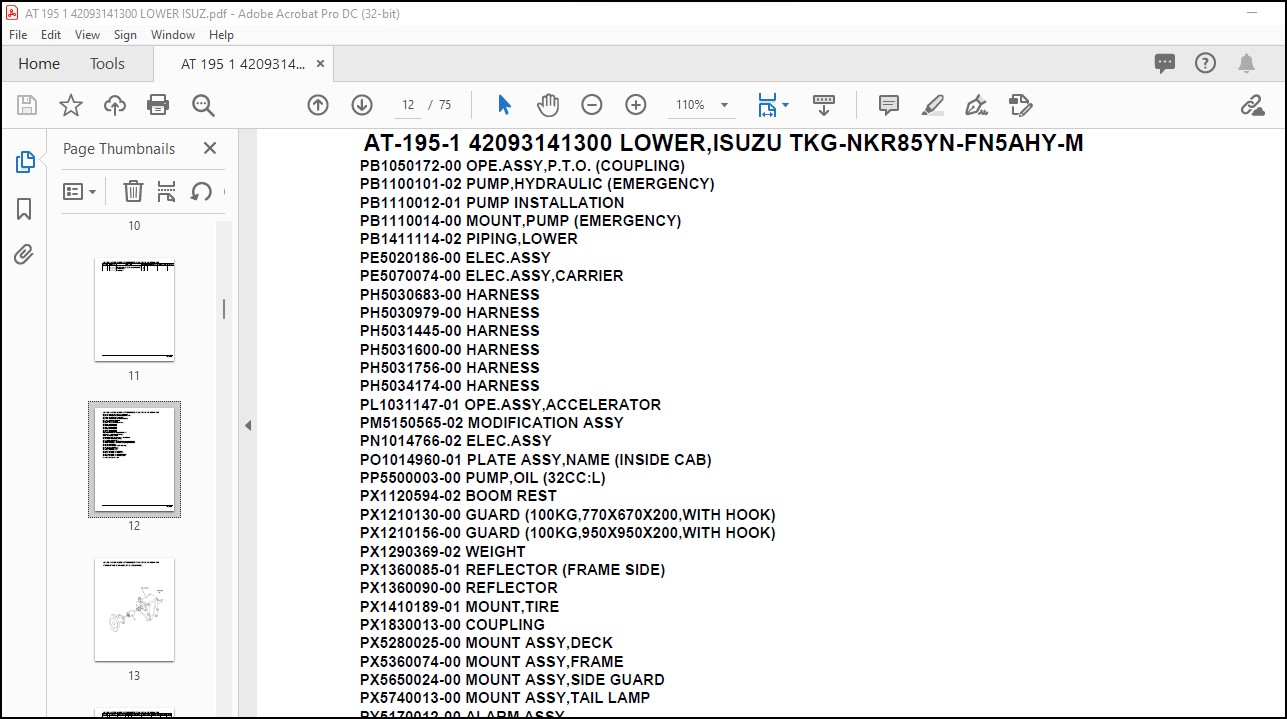Click the line PX1120594-02 BOOM REST
Image resolution: width=1287 pixels, height=719 pixels.
[458, 496]
